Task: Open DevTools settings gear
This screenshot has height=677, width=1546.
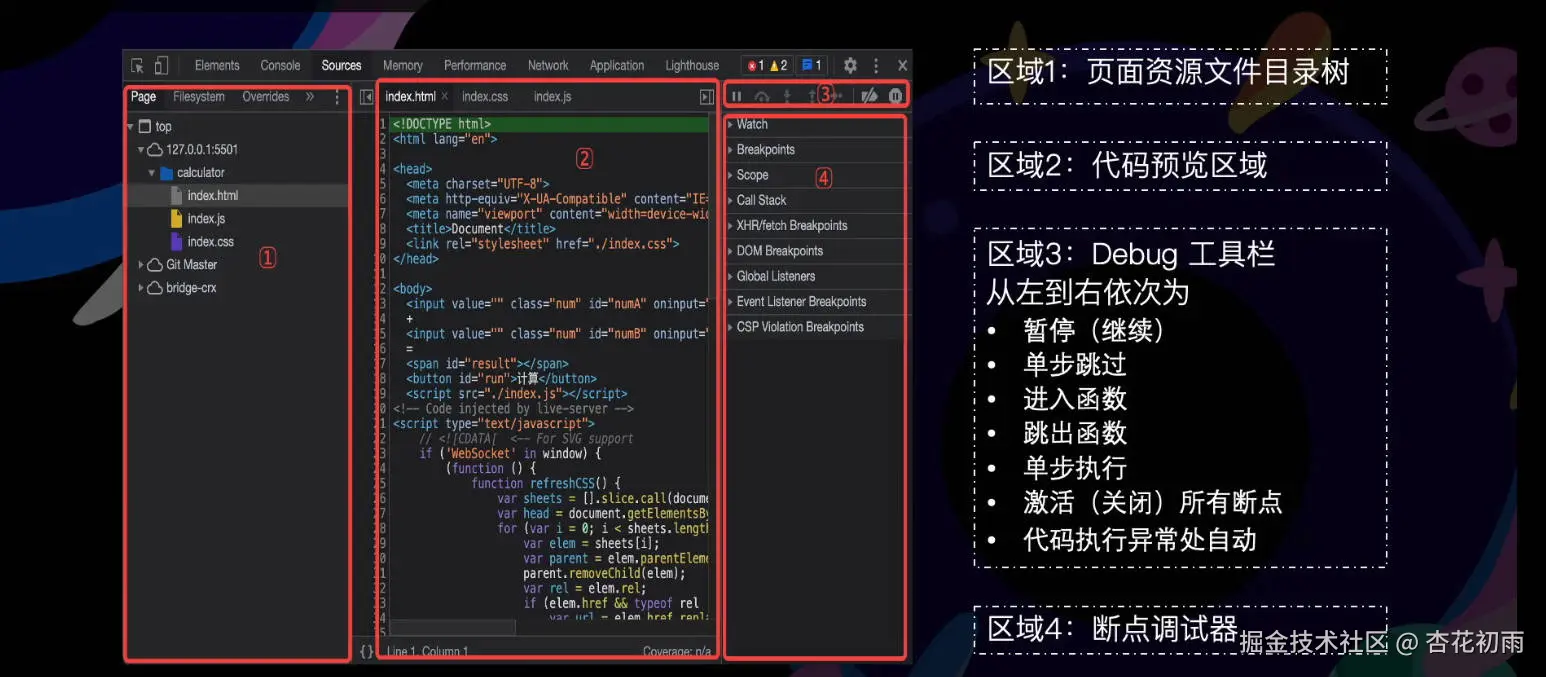Action: (850, 65)
